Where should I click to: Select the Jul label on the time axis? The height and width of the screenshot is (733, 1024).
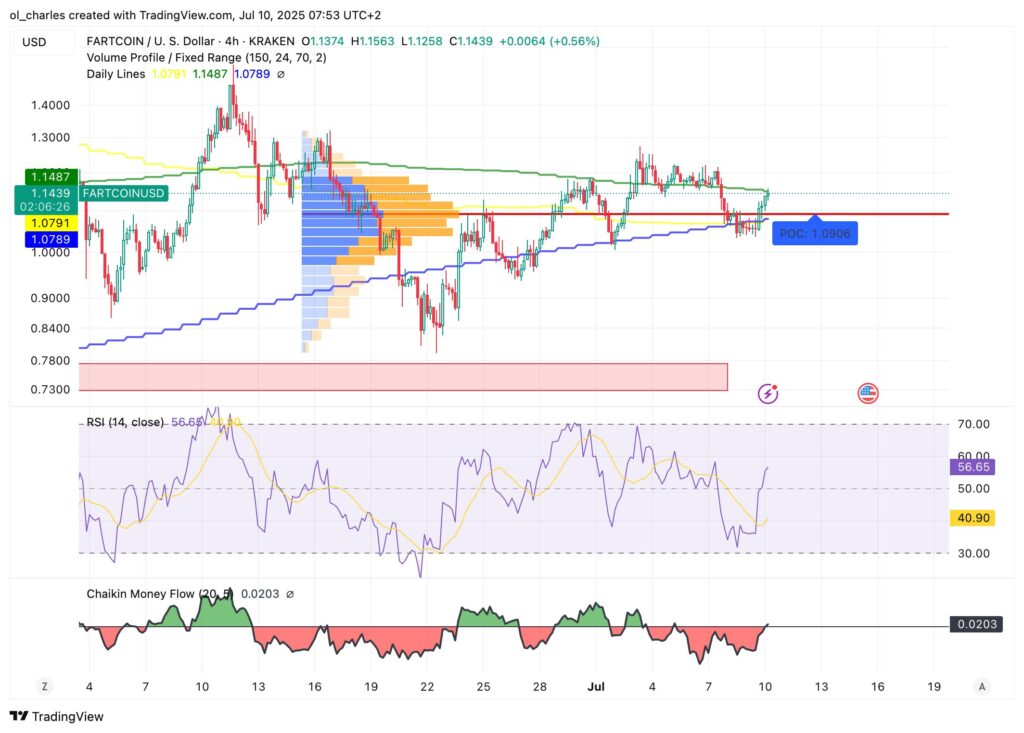[x=597, y=687]
